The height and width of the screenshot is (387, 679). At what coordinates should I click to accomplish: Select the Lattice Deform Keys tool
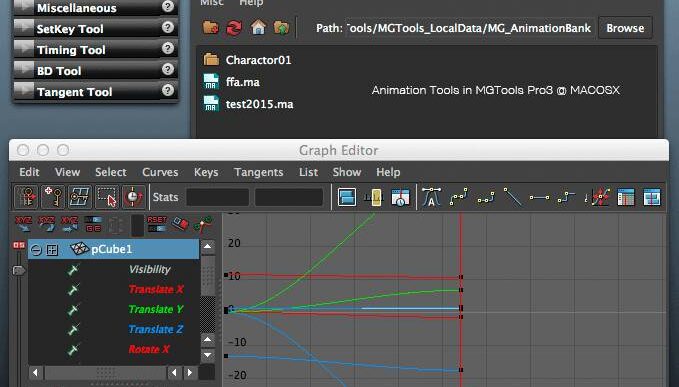click(x=79, y=197)
